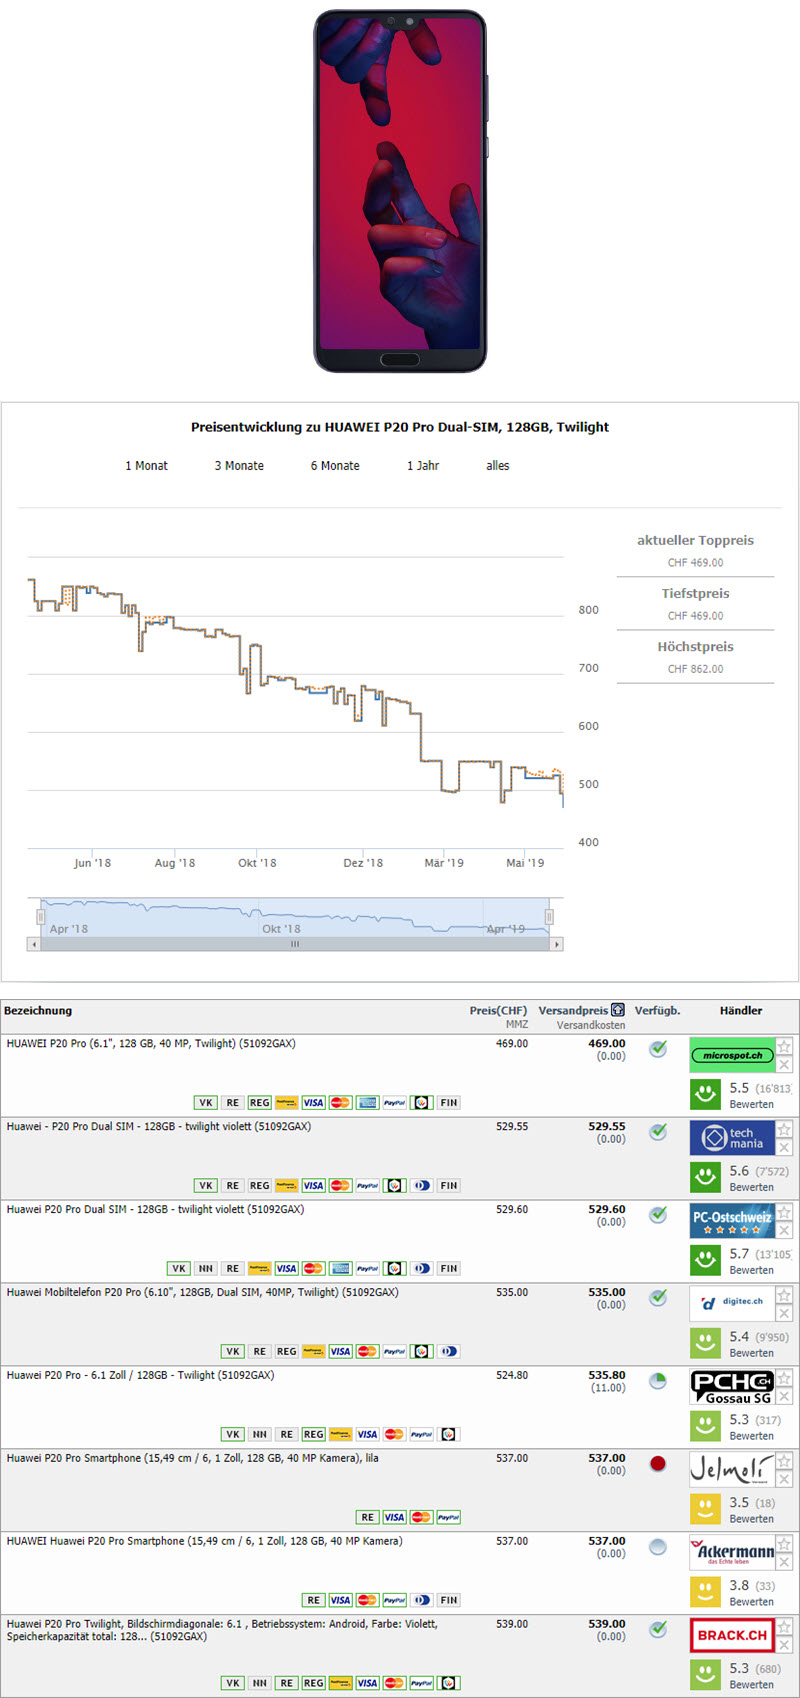Click the PayPal payment icon in microspot row
800x1698 pixels.
(395, 1103)
